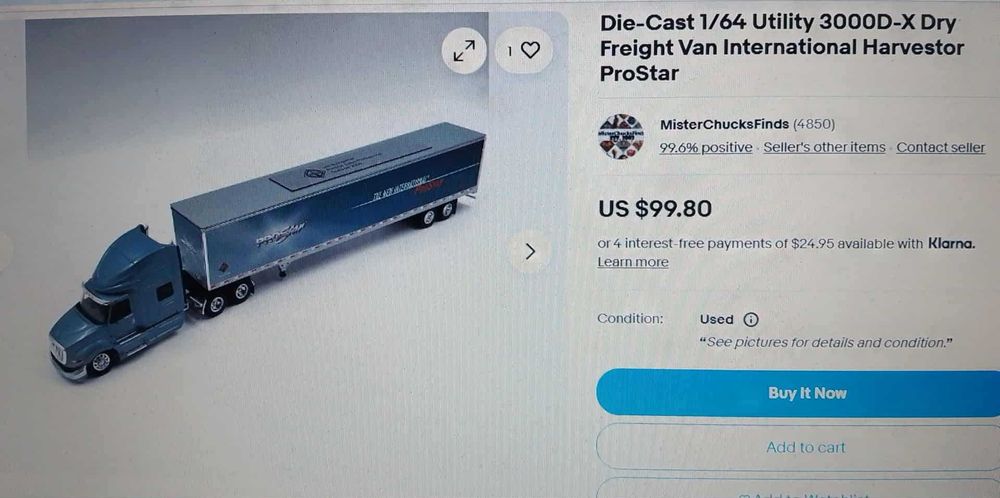The image size is (1000, 498).
Task: Open Seller's other items
Action: [x=824, y=147]
